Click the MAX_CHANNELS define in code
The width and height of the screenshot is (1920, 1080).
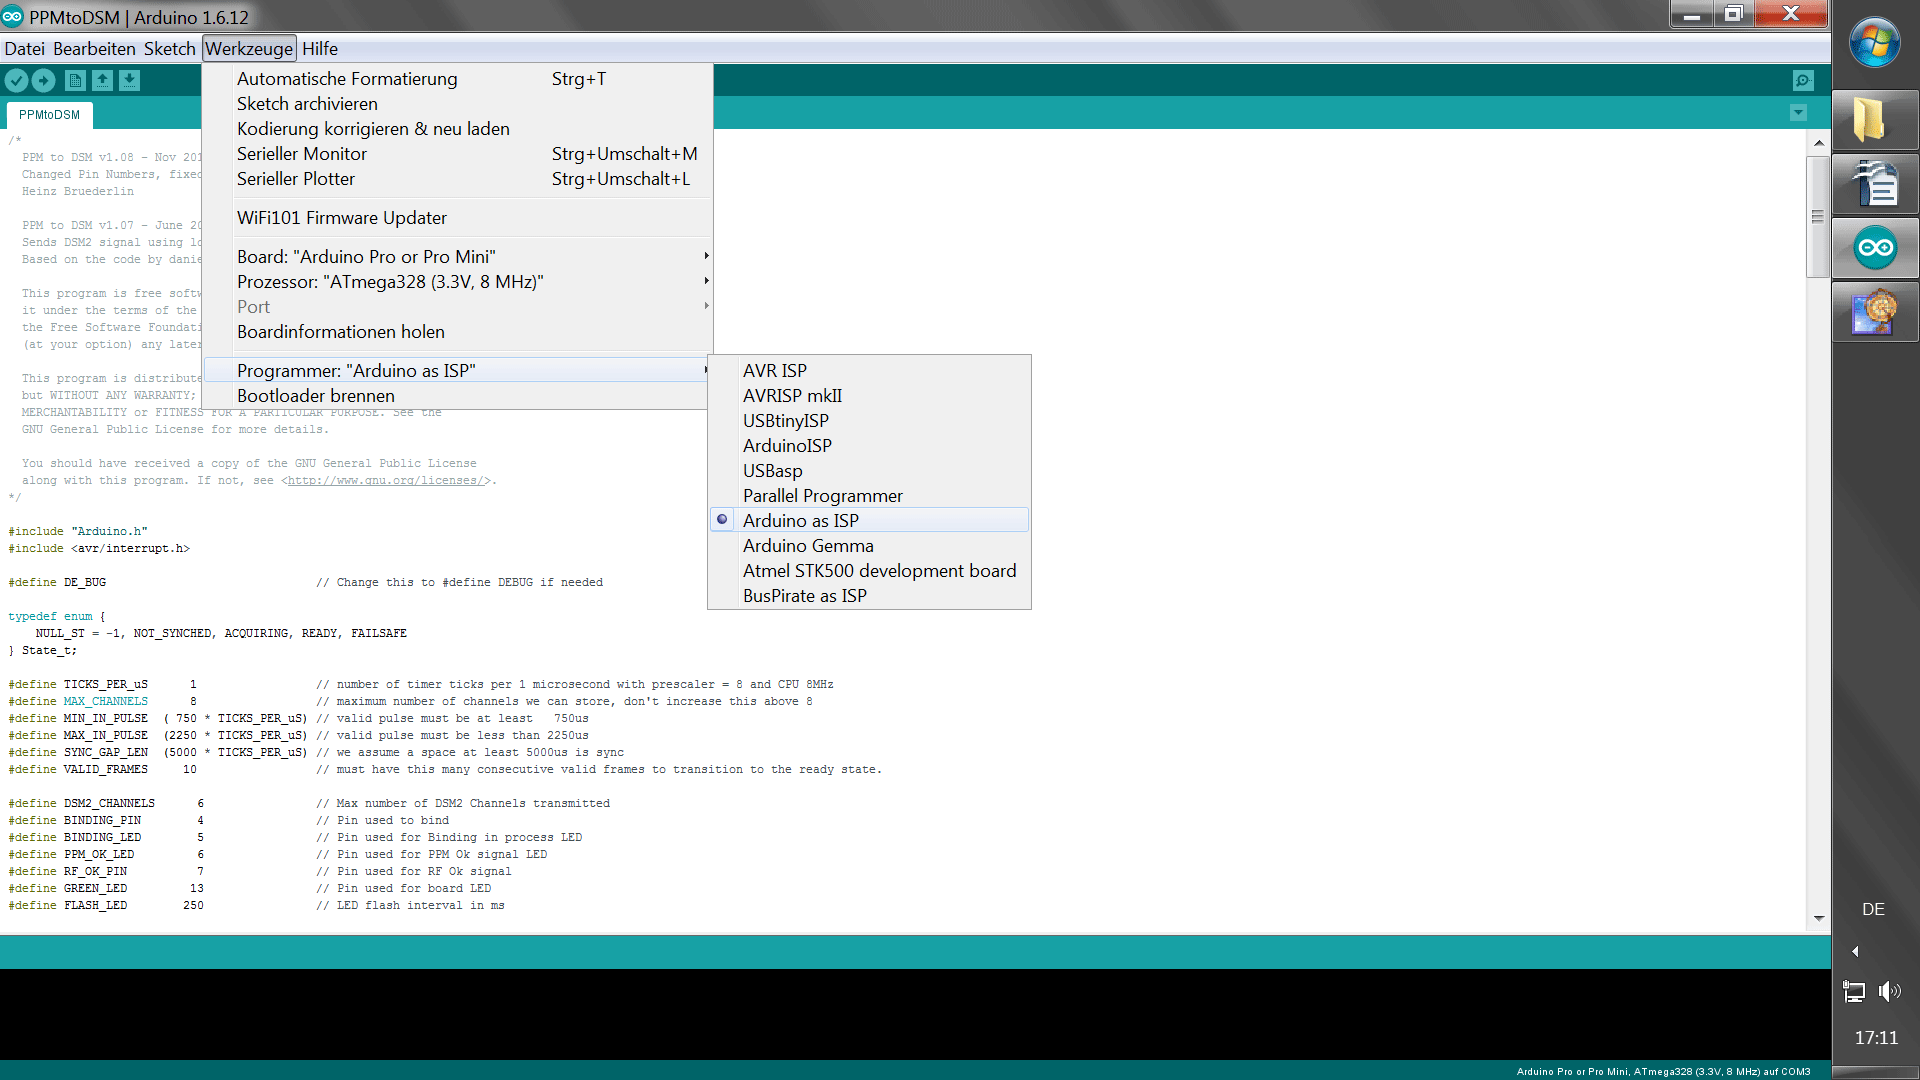click(x=105, y=702)
